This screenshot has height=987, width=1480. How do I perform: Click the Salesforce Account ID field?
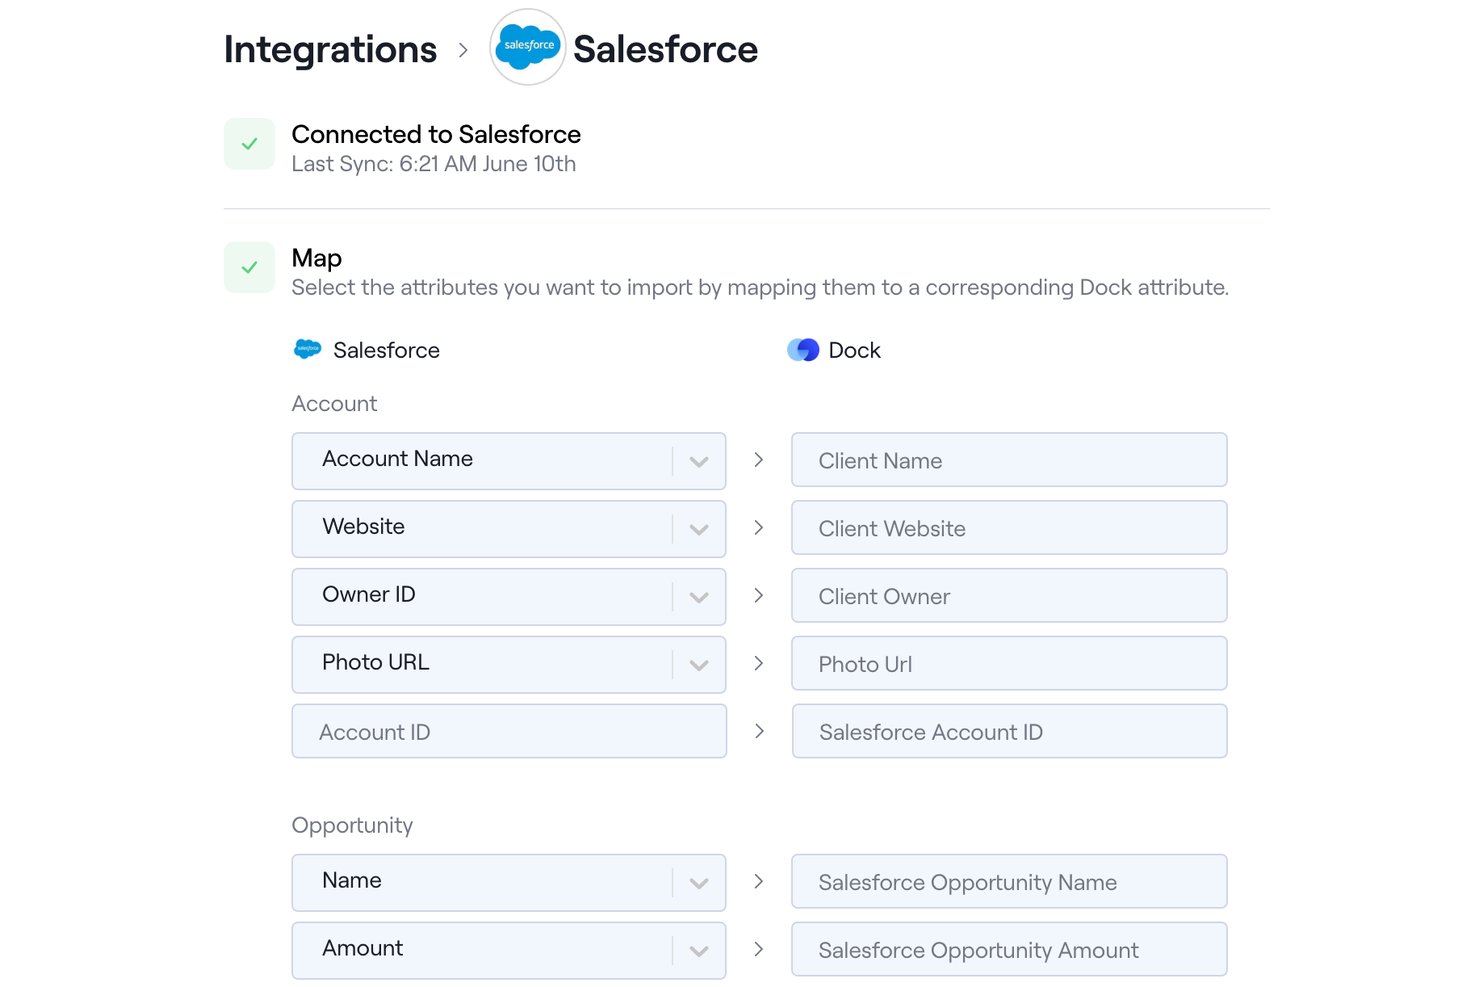coord(1009,731)
